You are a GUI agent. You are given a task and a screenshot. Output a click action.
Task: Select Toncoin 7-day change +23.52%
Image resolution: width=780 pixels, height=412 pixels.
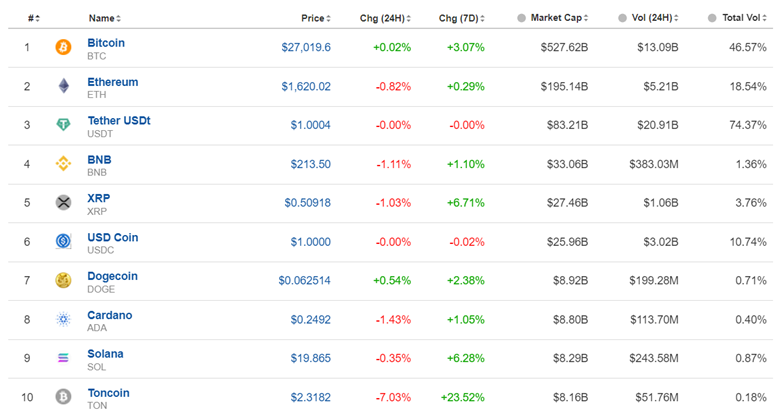[463, 398]
